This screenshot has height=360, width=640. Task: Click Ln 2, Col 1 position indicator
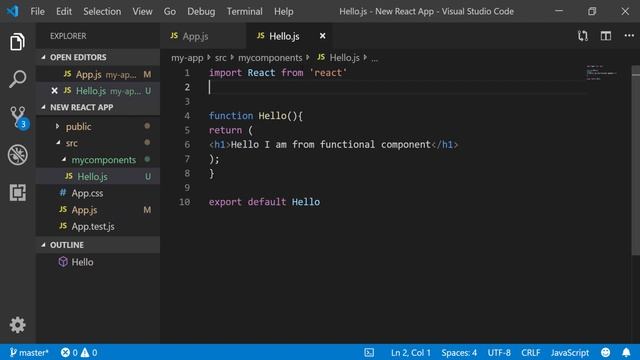[x=411, y=352]
